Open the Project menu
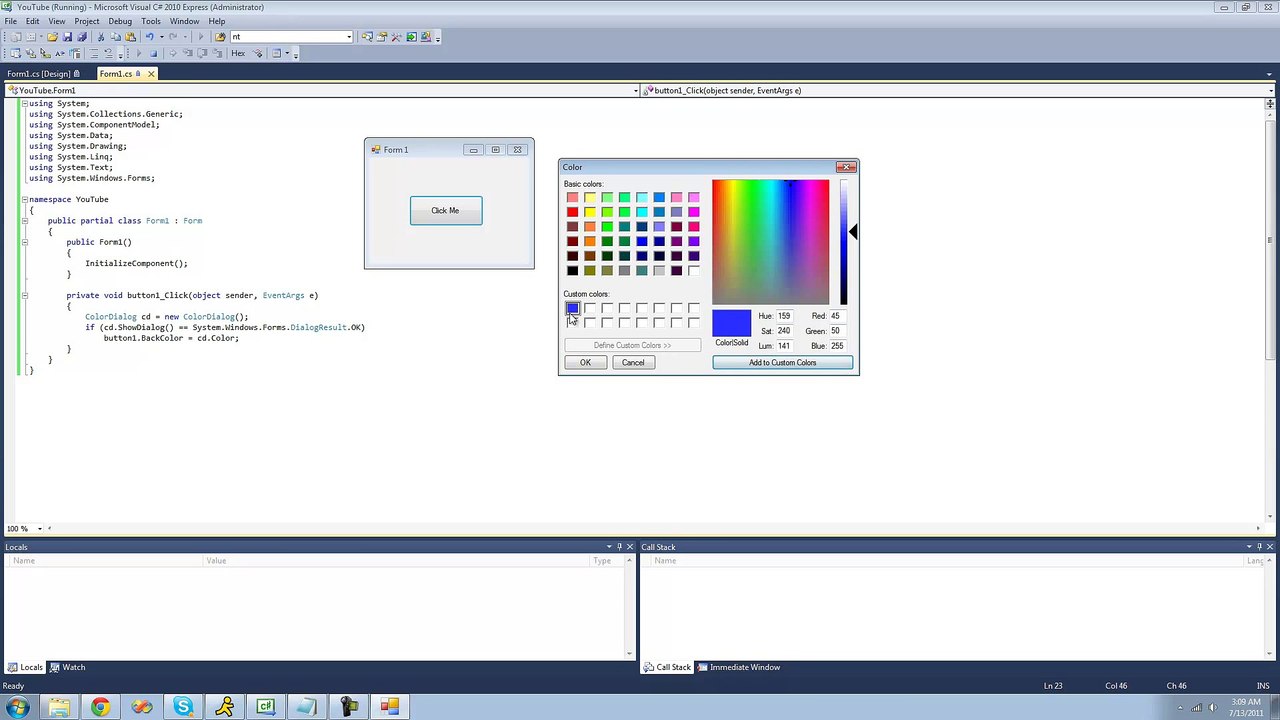This screenshot has height=720, width=1280. point(87,21)
